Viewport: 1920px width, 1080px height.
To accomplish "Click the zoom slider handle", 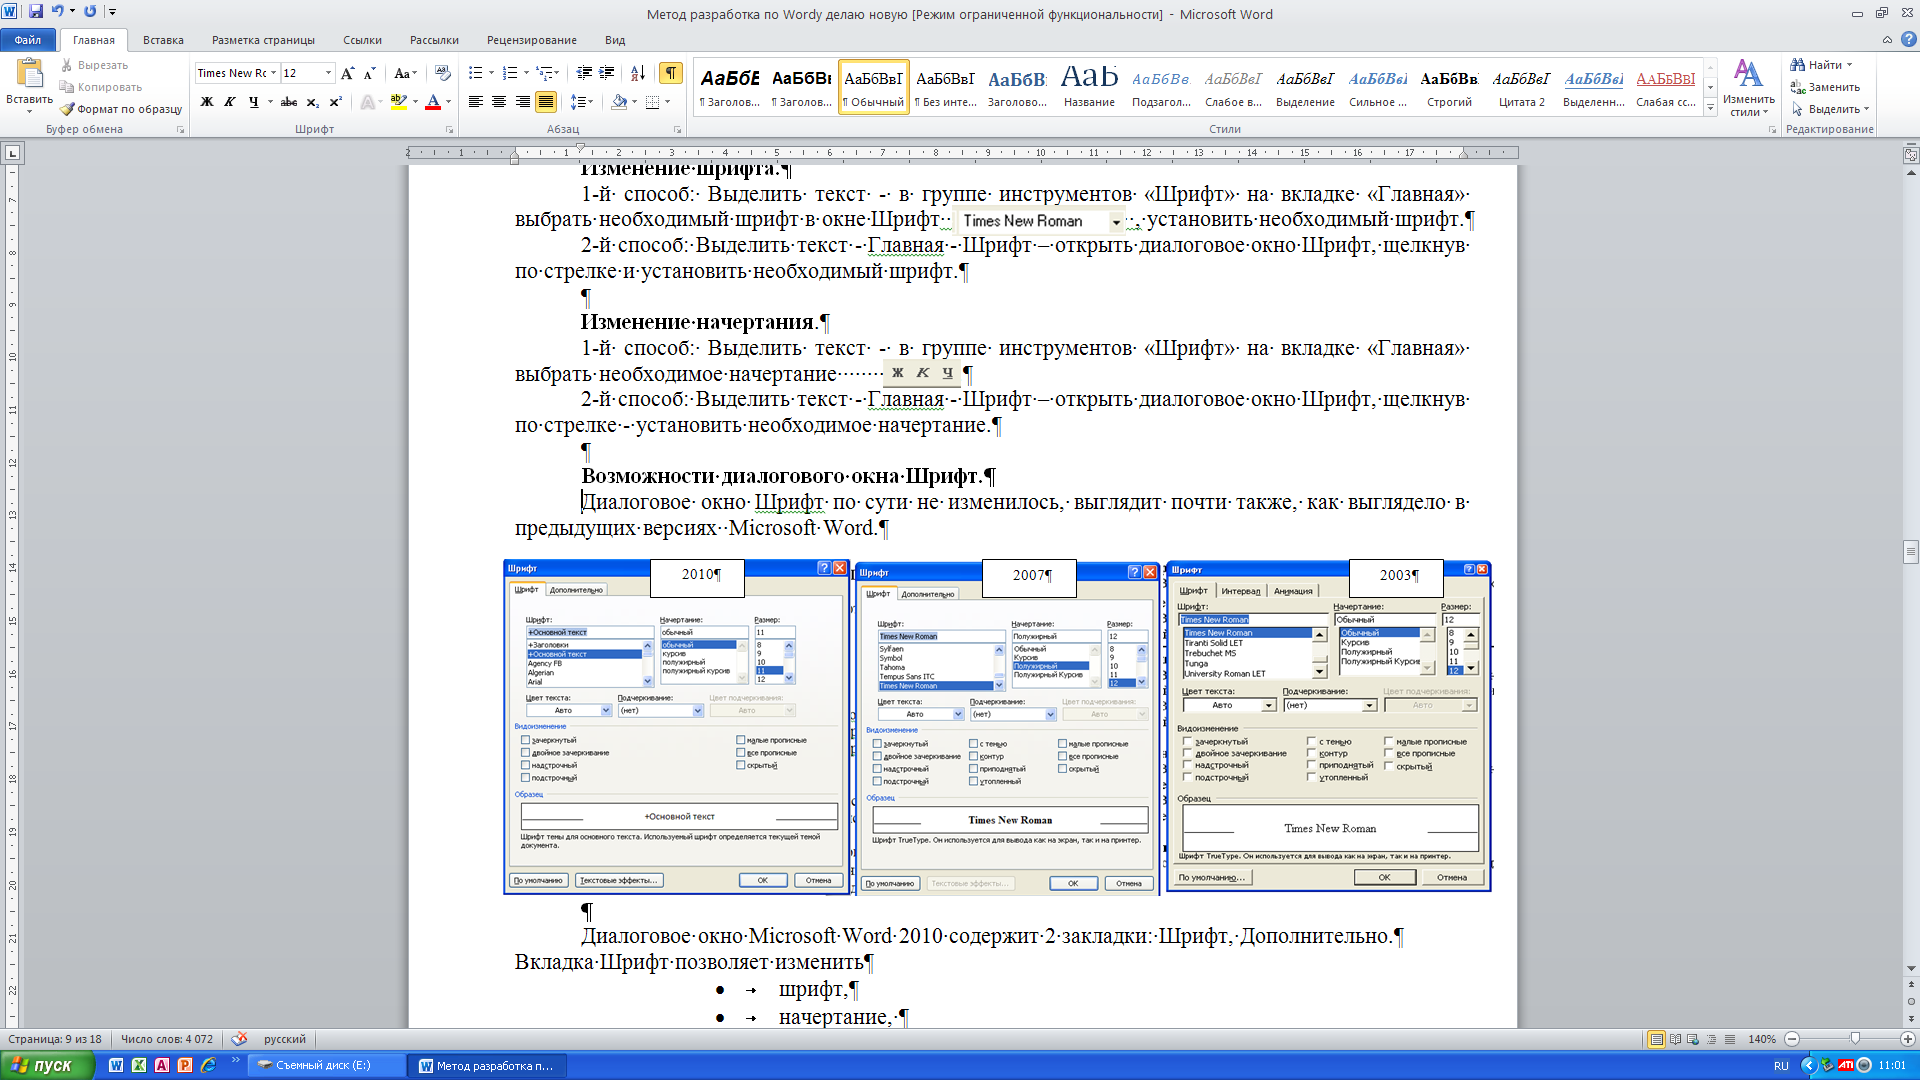I will click(1855, 1039).
